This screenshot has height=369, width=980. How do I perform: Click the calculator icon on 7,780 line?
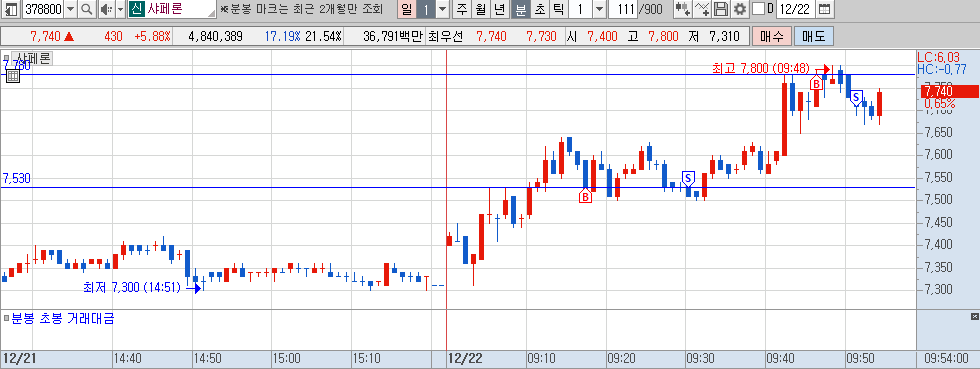[13, 76]
